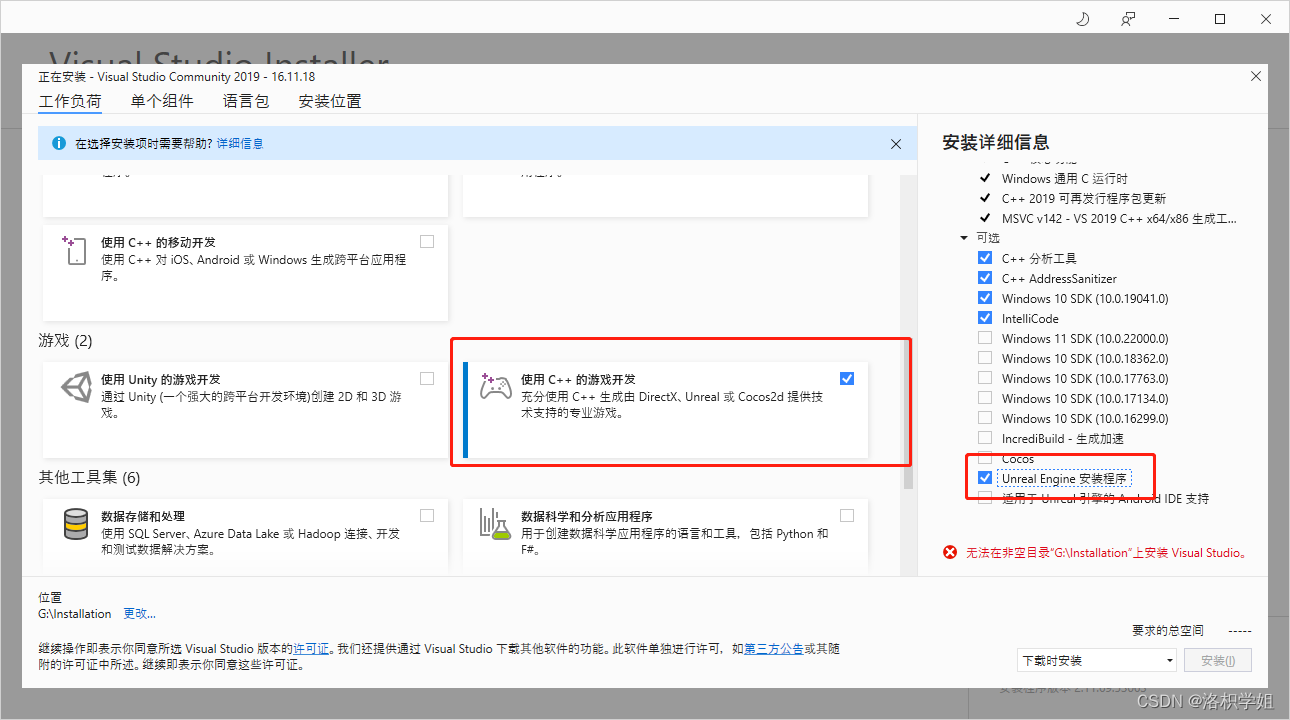Check the Cocos optional component

(985, 458)
